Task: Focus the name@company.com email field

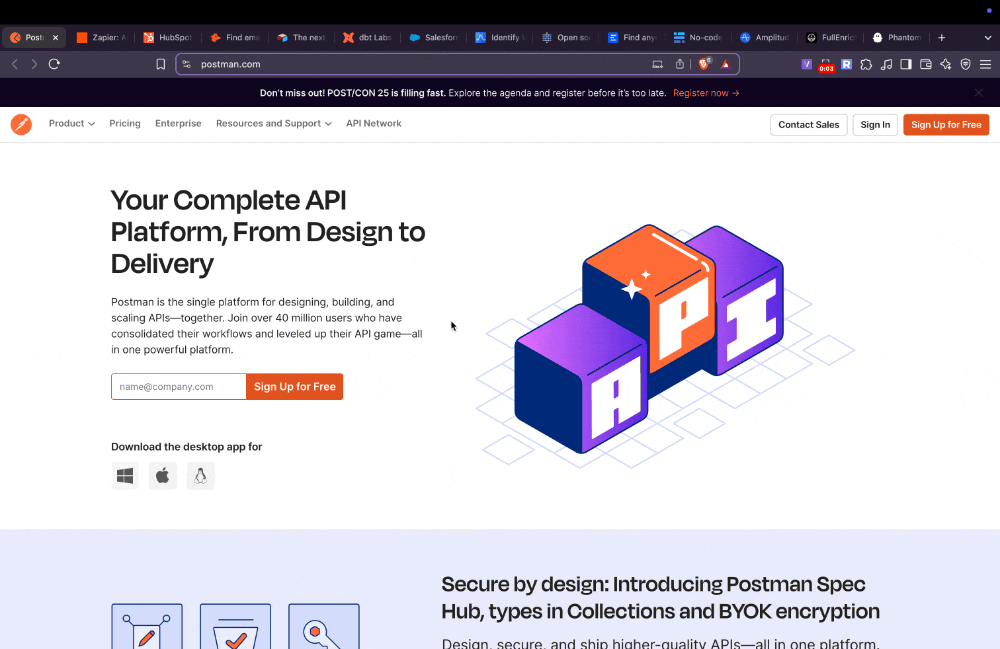Action: pyautogui.click(x=179, y=386)
